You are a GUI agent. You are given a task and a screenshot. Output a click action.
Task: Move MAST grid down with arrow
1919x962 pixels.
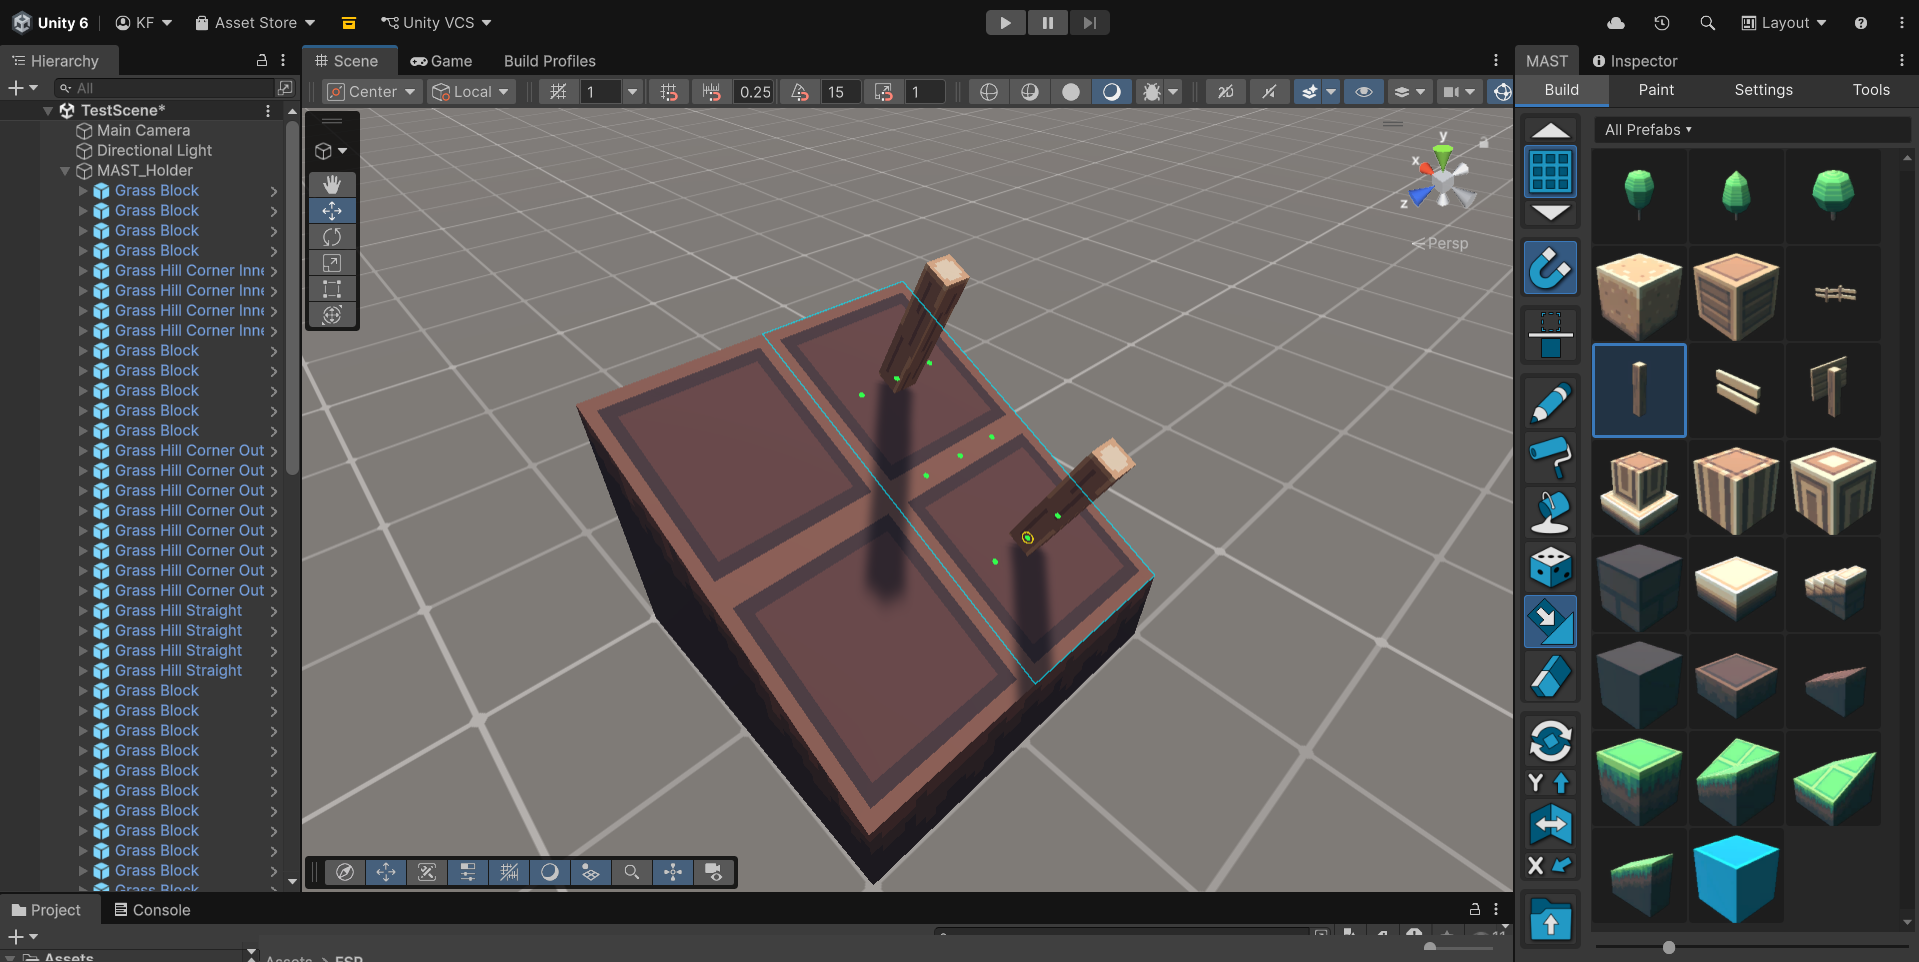1550,213
